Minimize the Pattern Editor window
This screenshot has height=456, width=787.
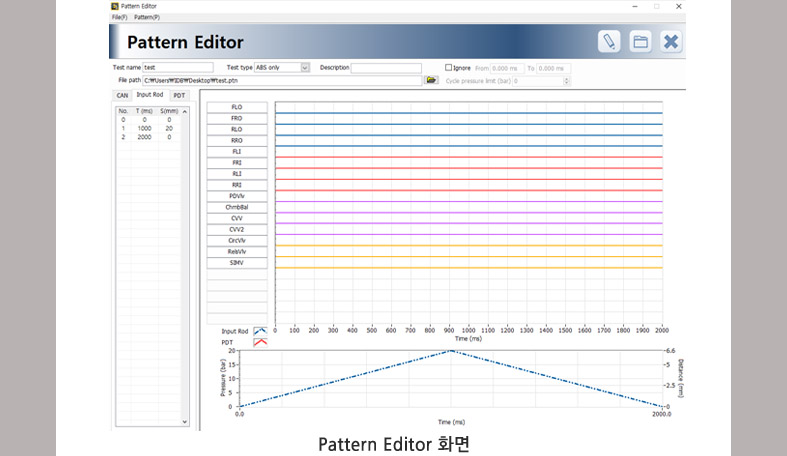click(635, 7)
